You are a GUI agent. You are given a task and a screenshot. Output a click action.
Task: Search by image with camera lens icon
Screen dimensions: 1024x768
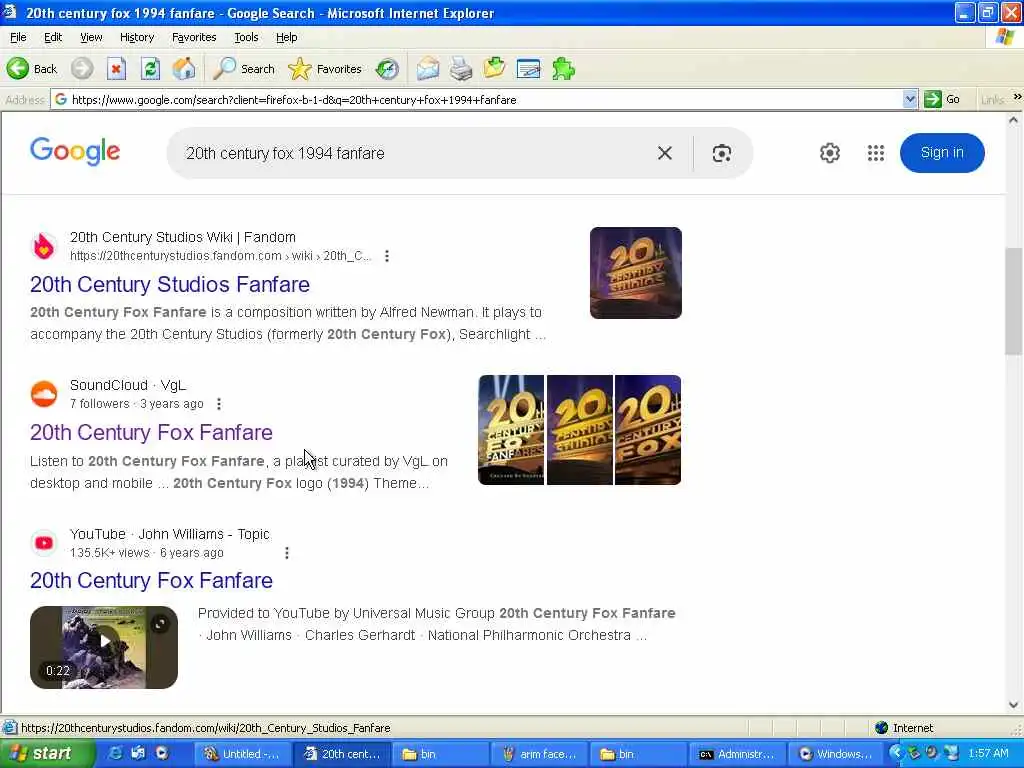(722, 153)
